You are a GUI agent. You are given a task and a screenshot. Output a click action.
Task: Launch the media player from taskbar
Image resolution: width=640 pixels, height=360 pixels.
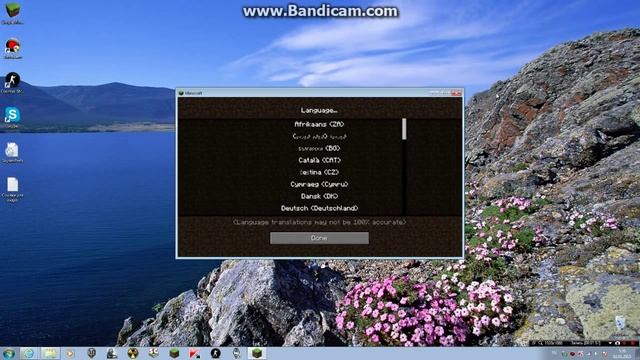tap(70, 353)
